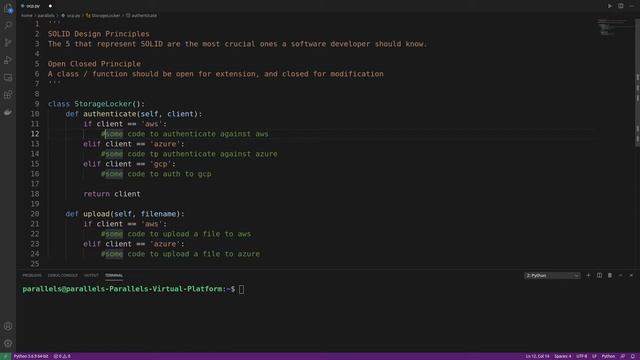
Task: Change the LF end of line sequence
Action: [x=594, y=356]
